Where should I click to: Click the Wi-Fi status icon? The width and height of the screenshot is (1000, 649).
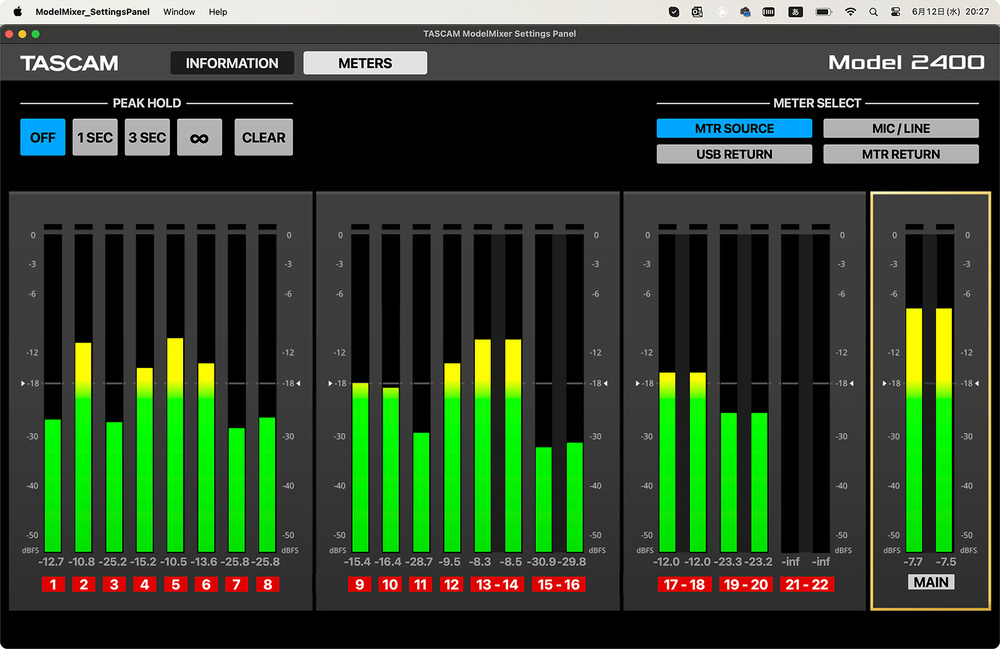pyautogui.click(x=850, y=12)
